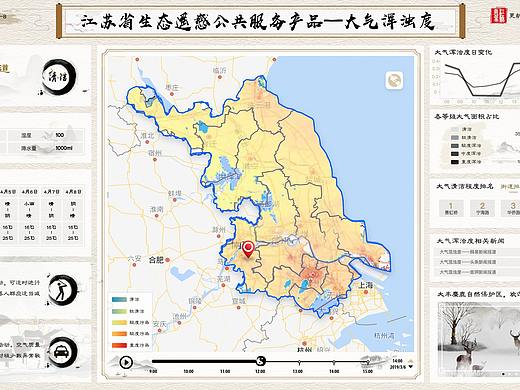Click the 大气浑浊度日变化 line chart
The width and height of the screenshot is (520, 390).
480,82
